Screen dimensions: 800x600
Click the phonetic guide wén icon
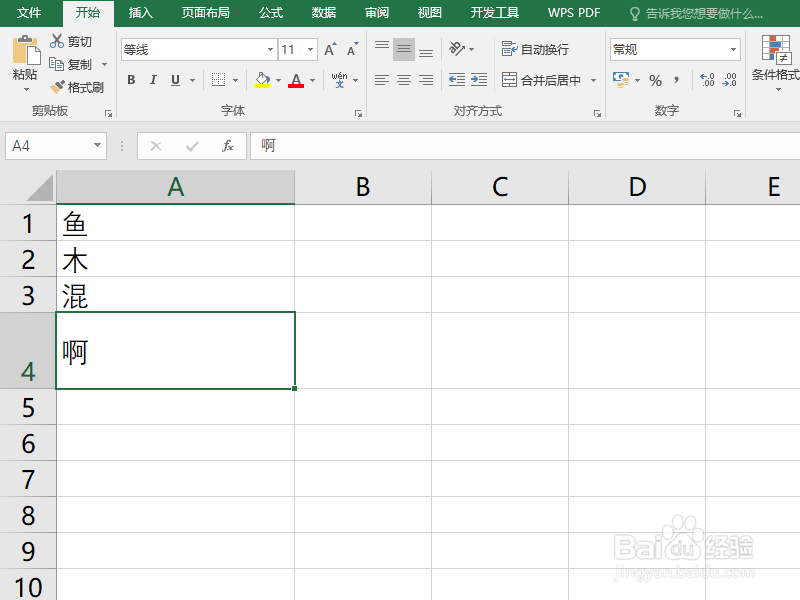pos(339,80)
